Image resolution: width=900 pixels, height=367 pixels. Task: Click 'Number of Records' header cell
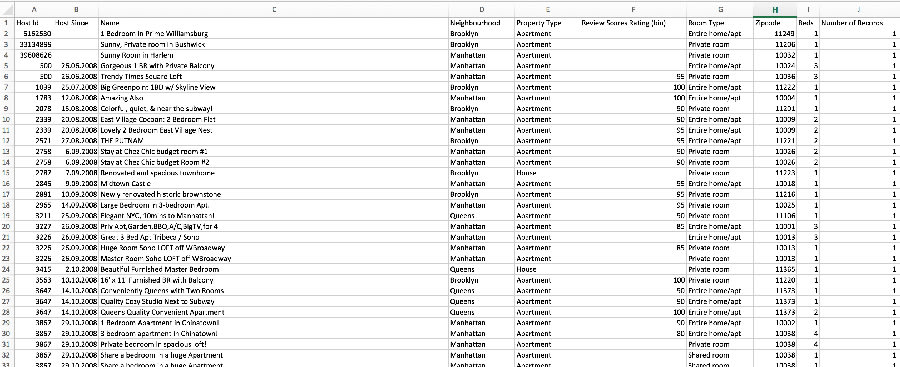(x=859, y=23)
